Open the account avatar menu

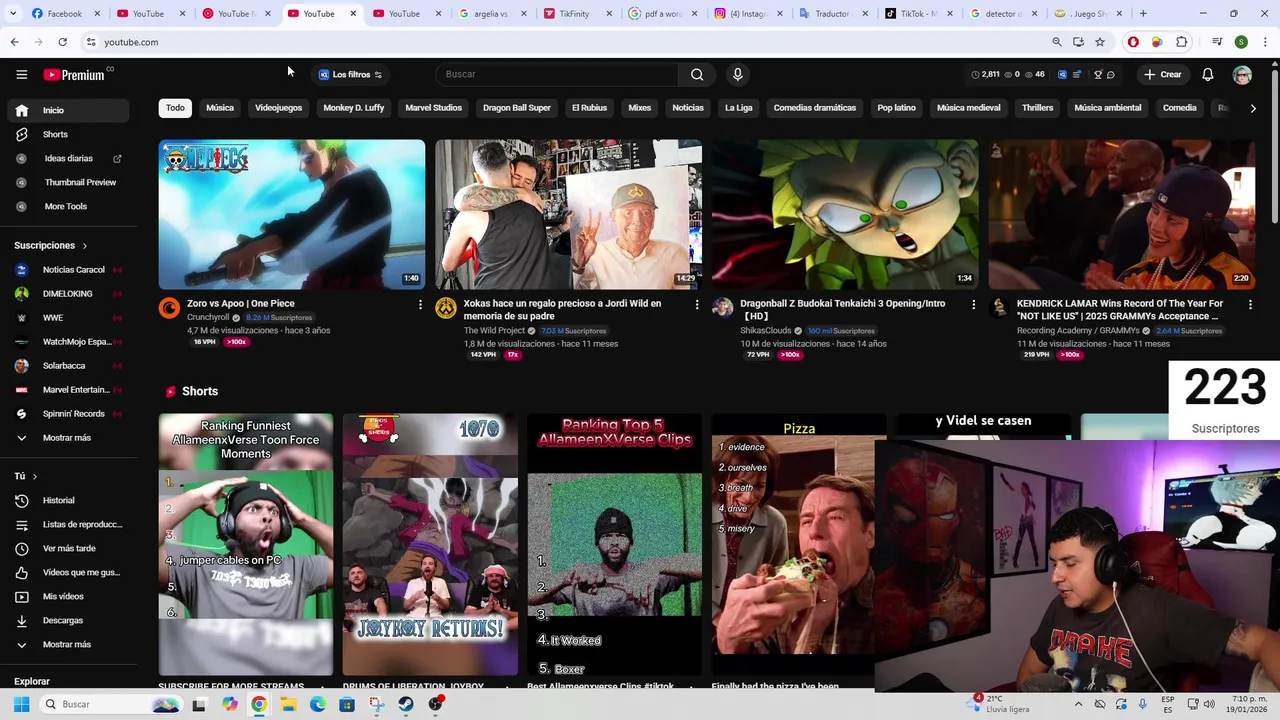1242,74
